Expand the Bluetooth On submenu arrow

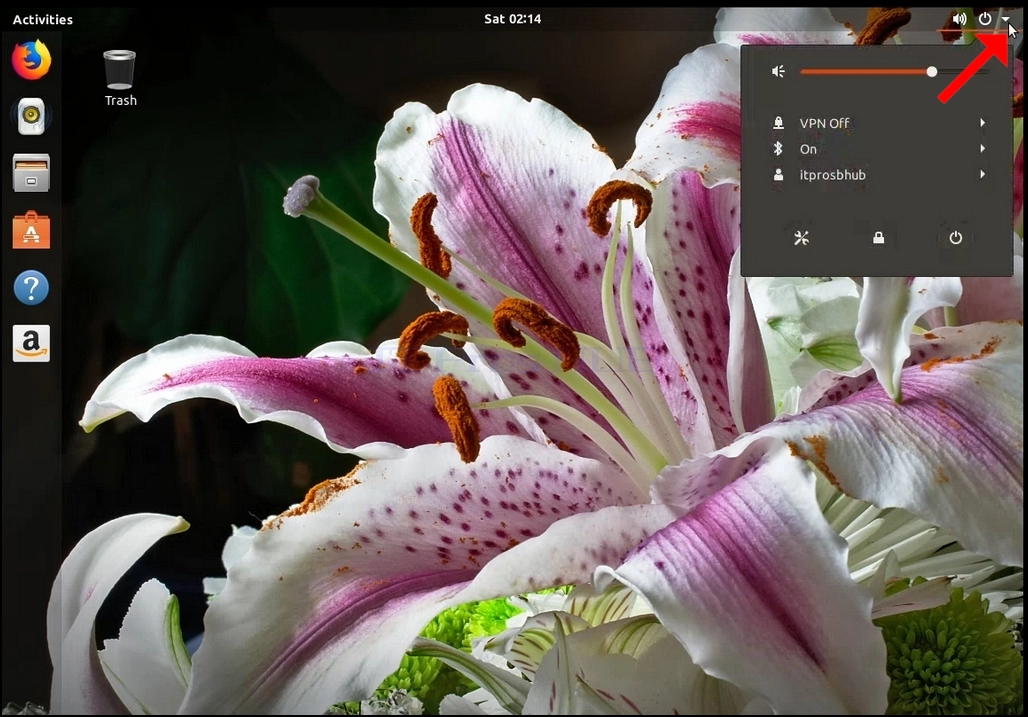[x=982, y=149]
